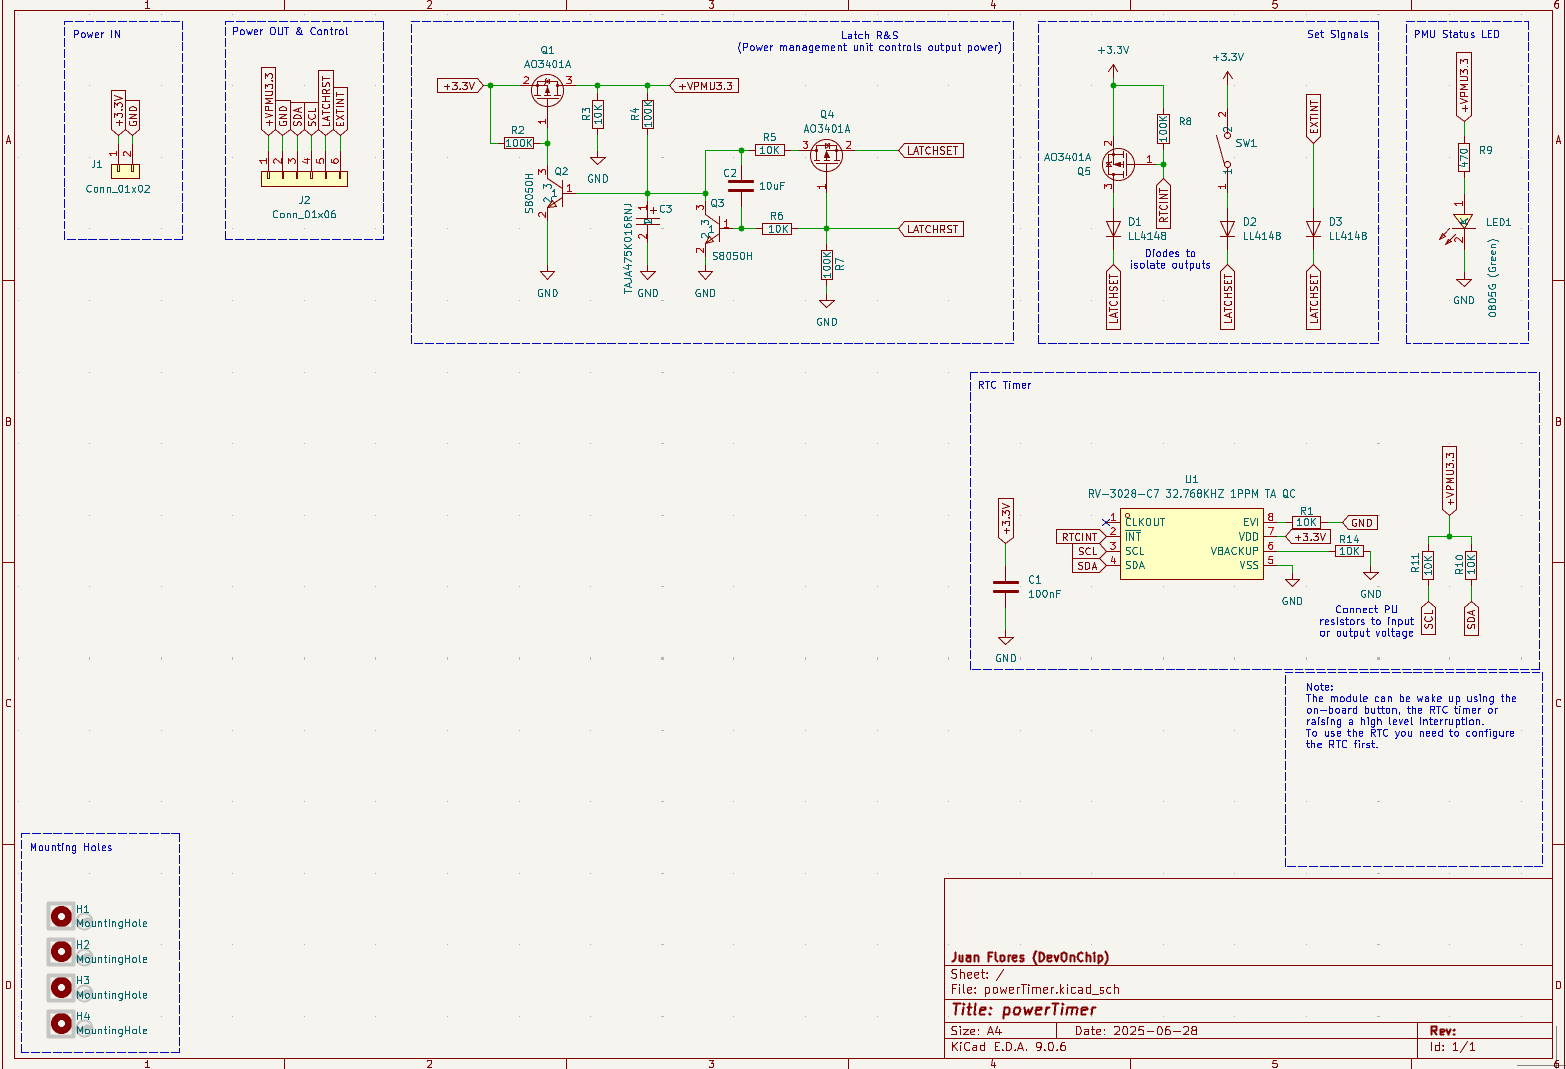The image size is (1566, 1069).
Task: Select the 'Latch R&S' section heading text
Action: click(x=869, y=35)
